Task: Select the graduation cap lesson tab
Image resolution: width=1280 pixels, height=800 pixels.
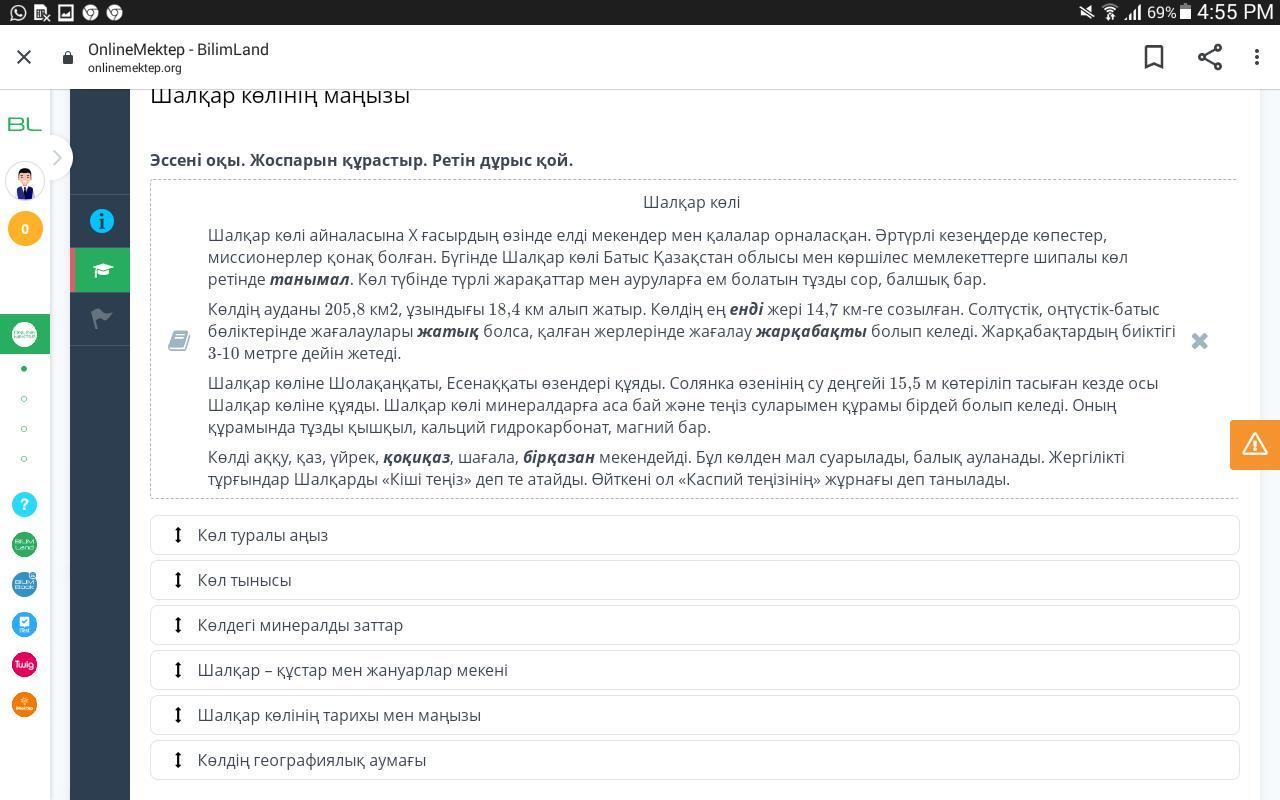Action: [x=102, y=270]
